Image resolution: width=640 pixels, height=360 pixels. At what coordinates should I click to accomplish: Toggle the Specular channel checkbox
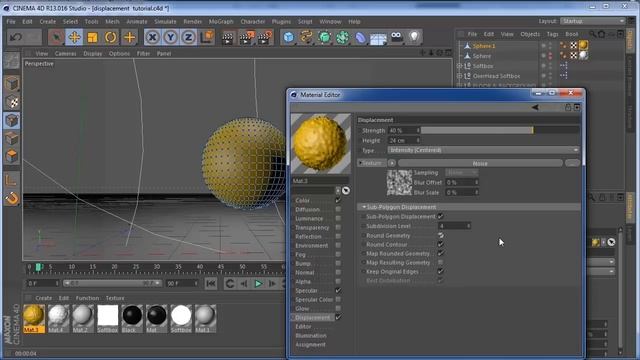[x=338, y=290]
